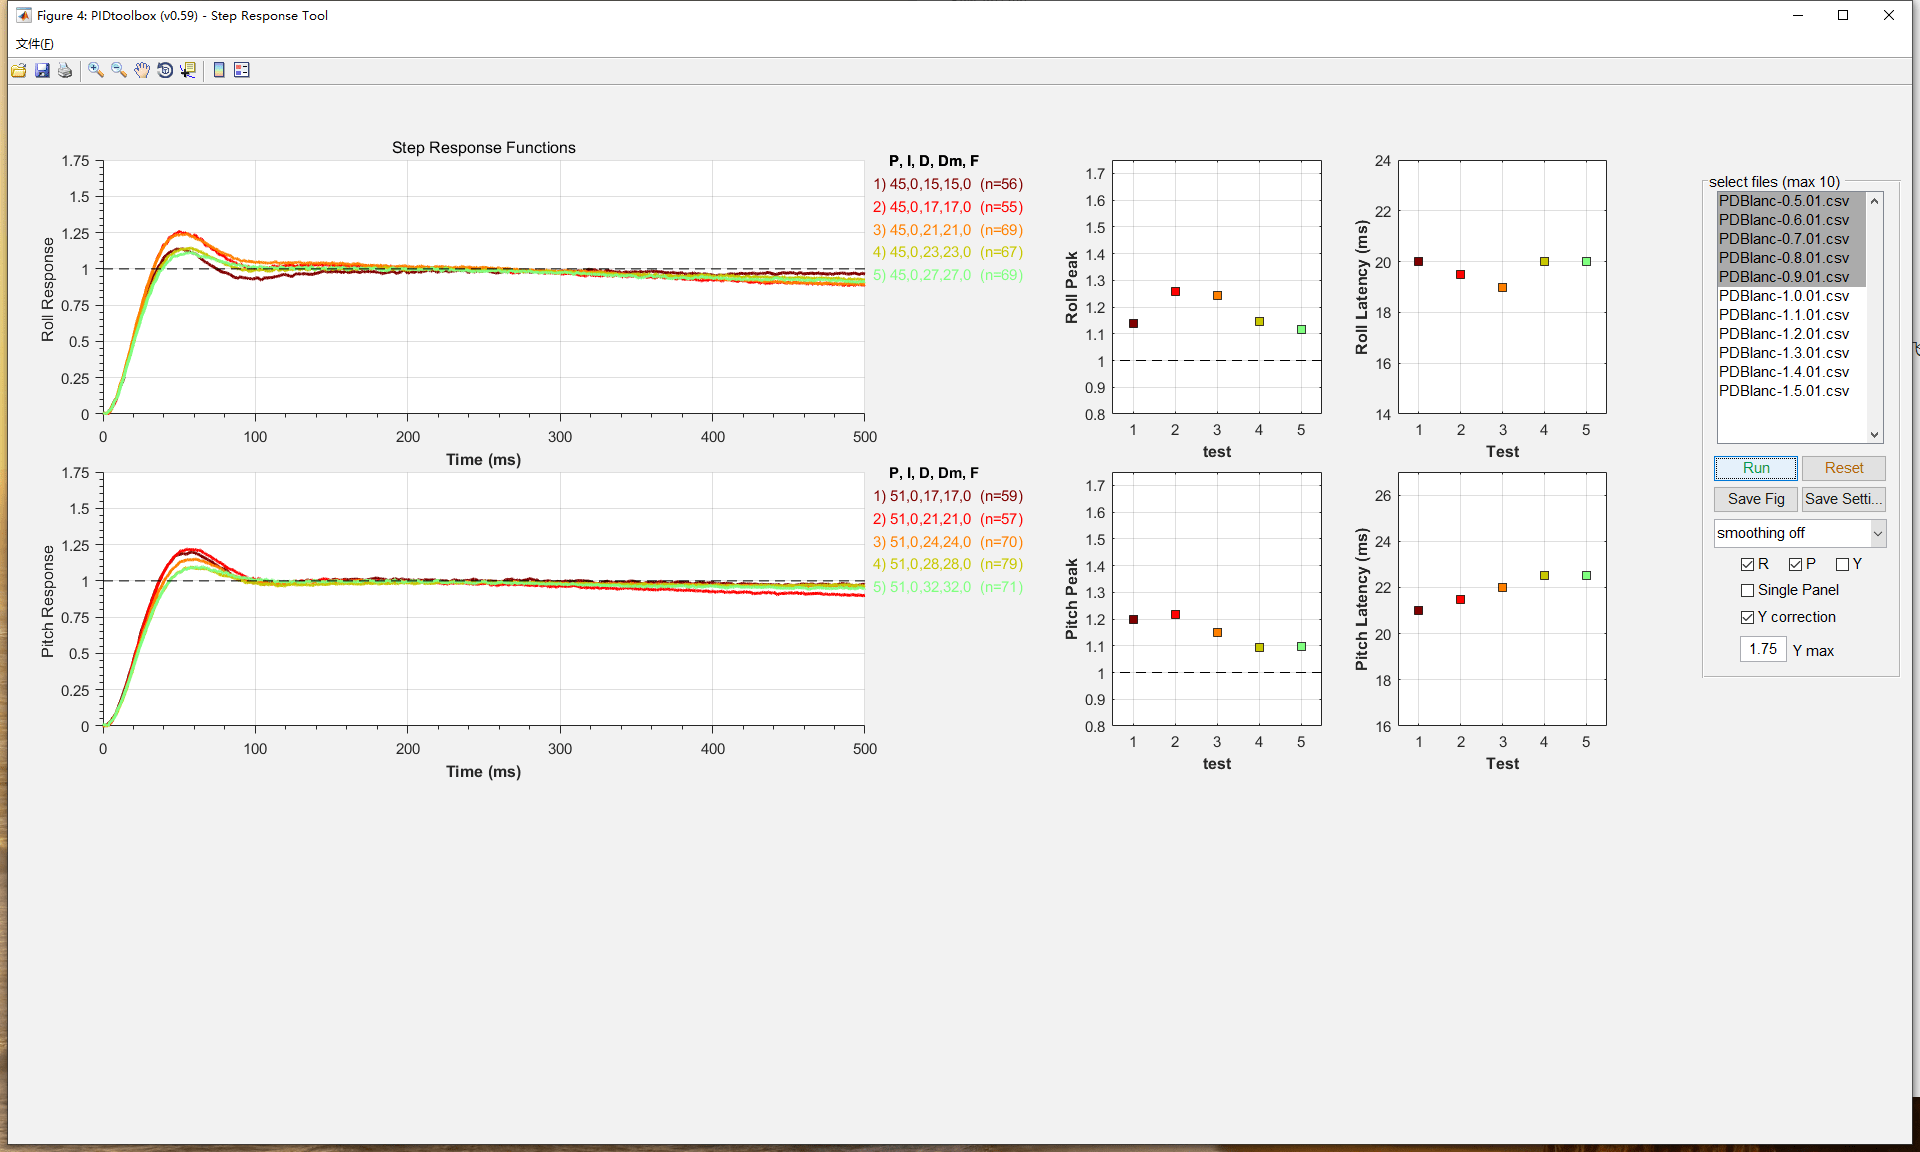Insert a colorbar using the toolbar icon
The height and width of the screenshot is (1152, 1920).
[x=219, y=70]
